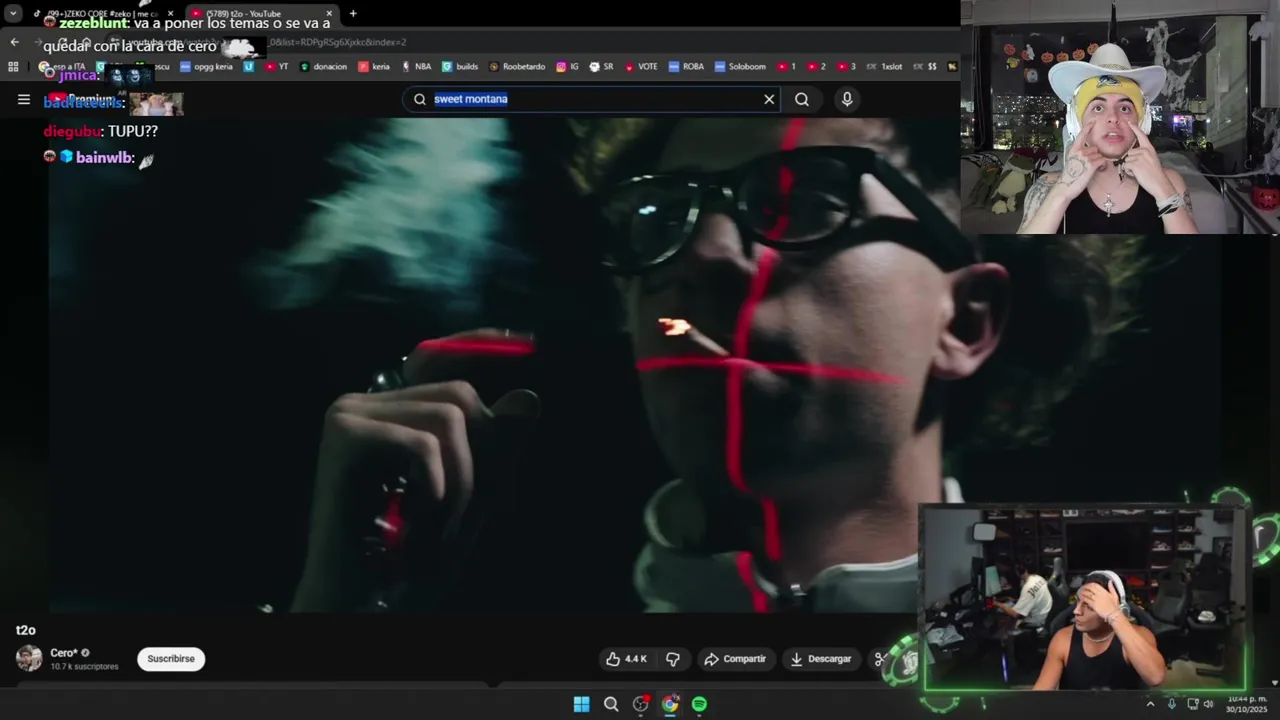Open taskbar app with red notification badge
Screen dimensions: 1280x720
(641, 704)
